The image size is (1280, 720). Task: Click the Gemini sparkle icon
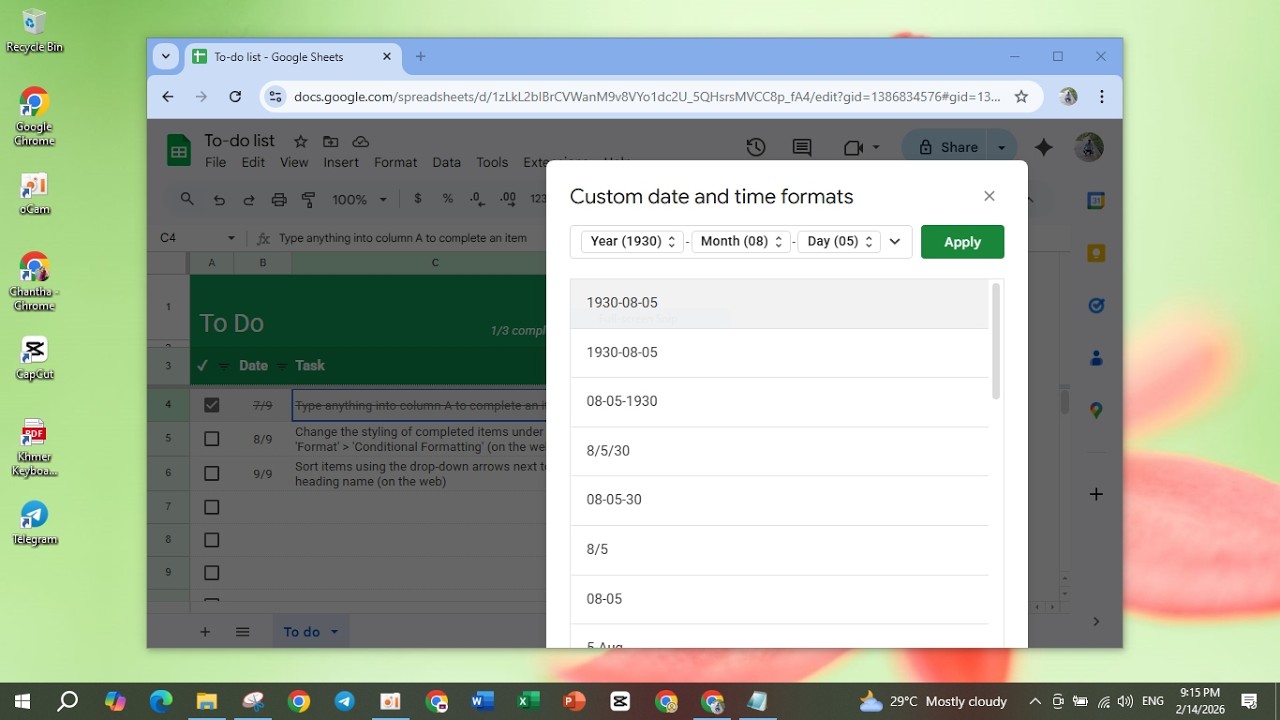1044,147
